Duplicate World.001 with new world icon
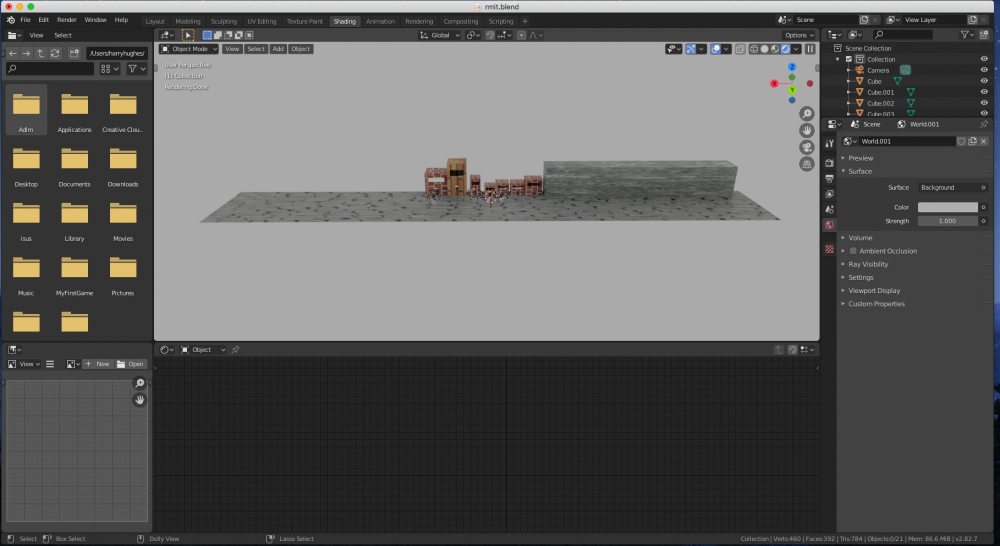Viewport: 1000px width, 546px height. click(x=972, y=141)
